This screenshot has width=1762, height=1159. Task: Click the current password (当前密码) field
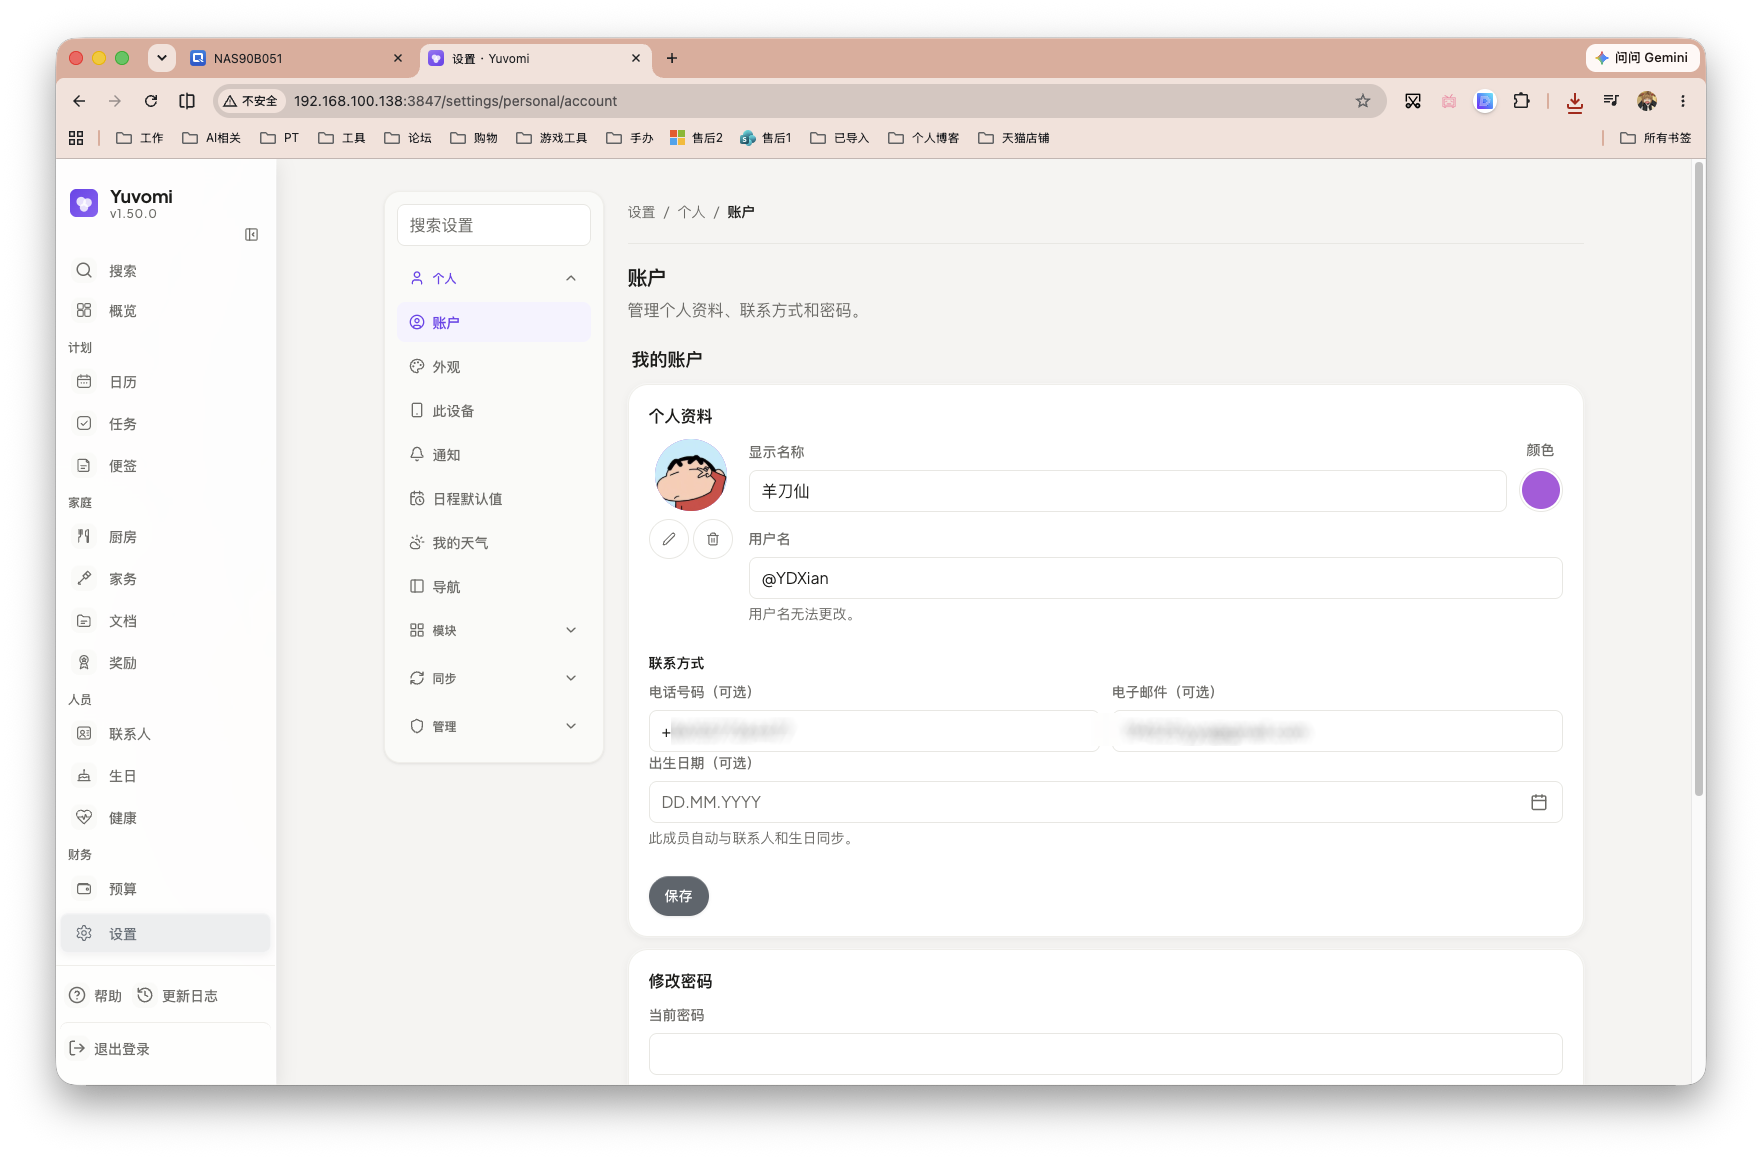(x=1105, y=1054)
